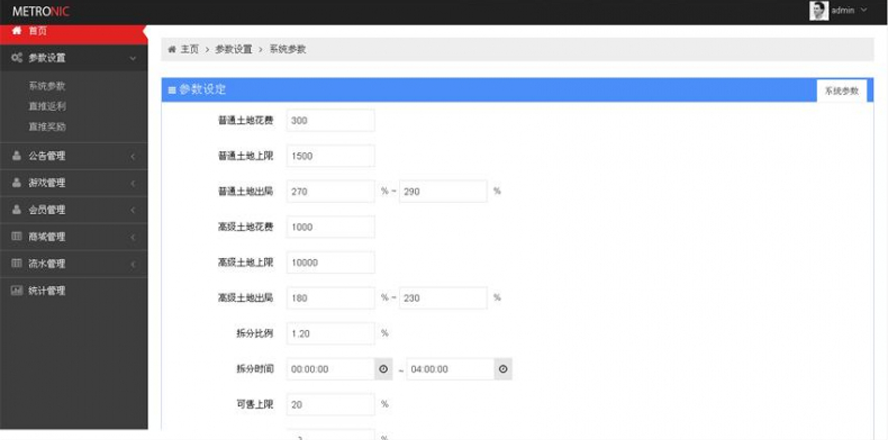The image size is (888, 440).
Task: Expand the 公告管理 menu chevron
Action: click(x=133, y=156)
